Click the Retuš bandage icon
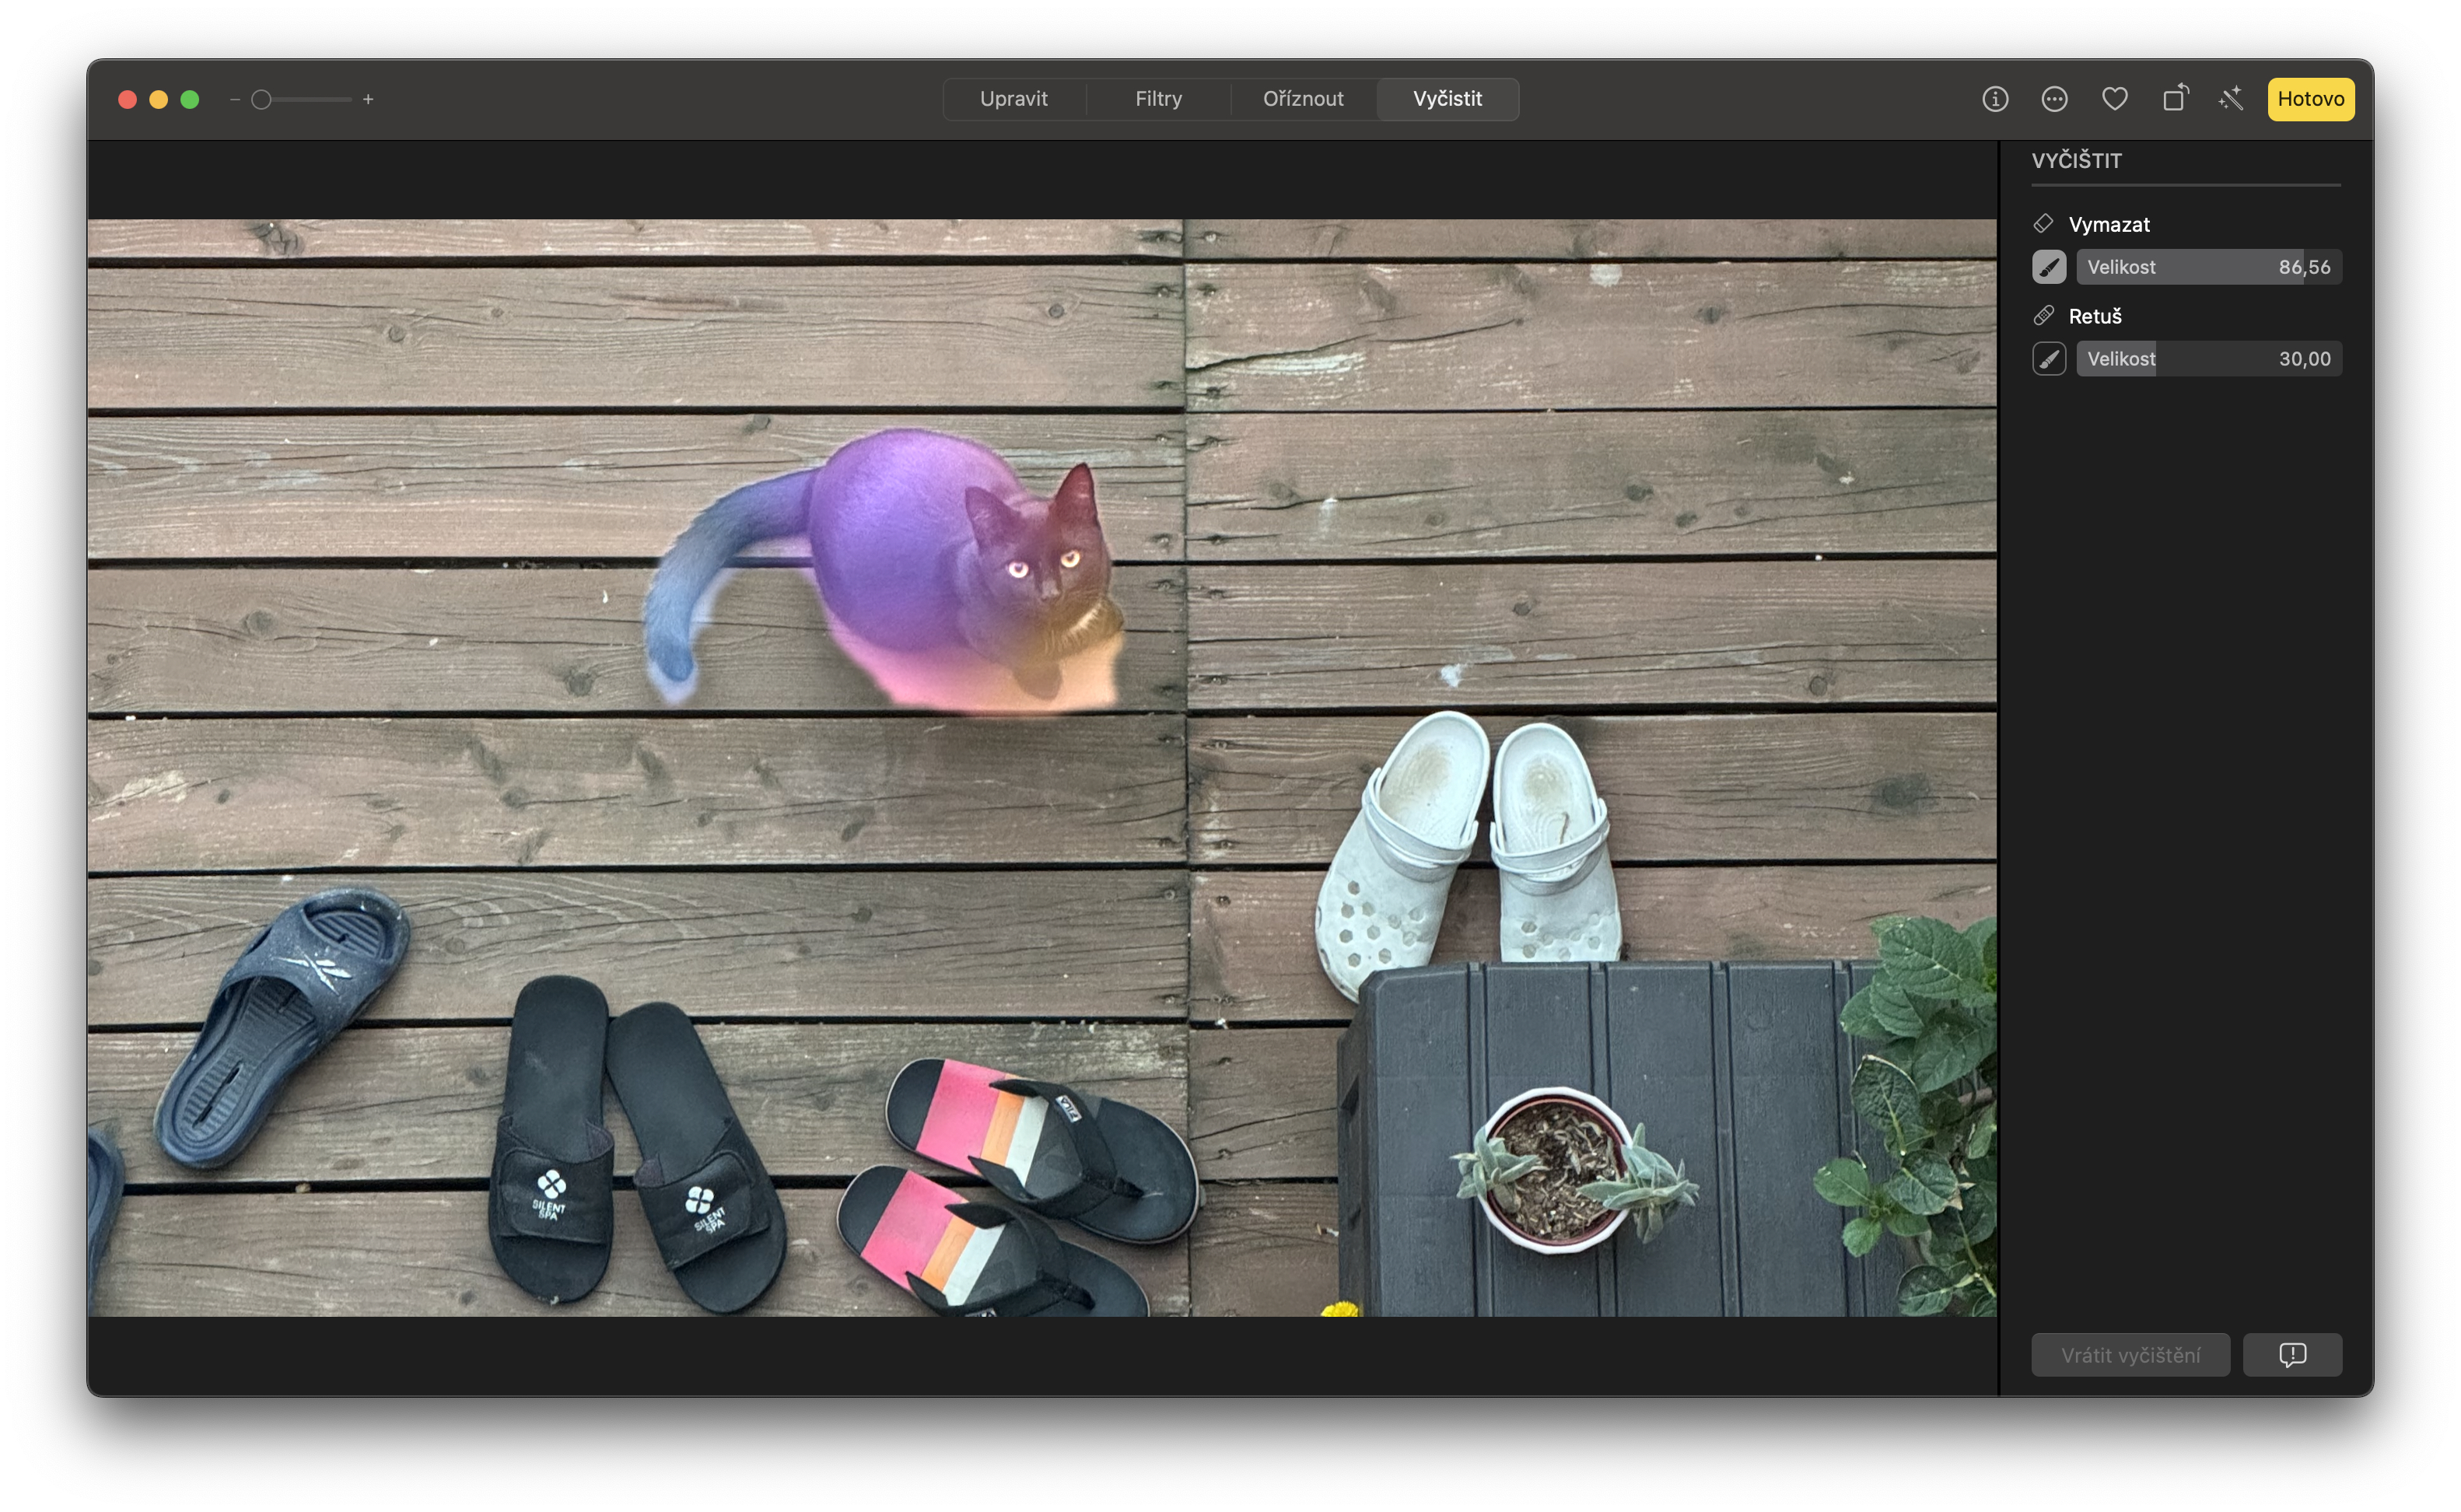Screen dimensions: 2461x1512 point(2043,316)
